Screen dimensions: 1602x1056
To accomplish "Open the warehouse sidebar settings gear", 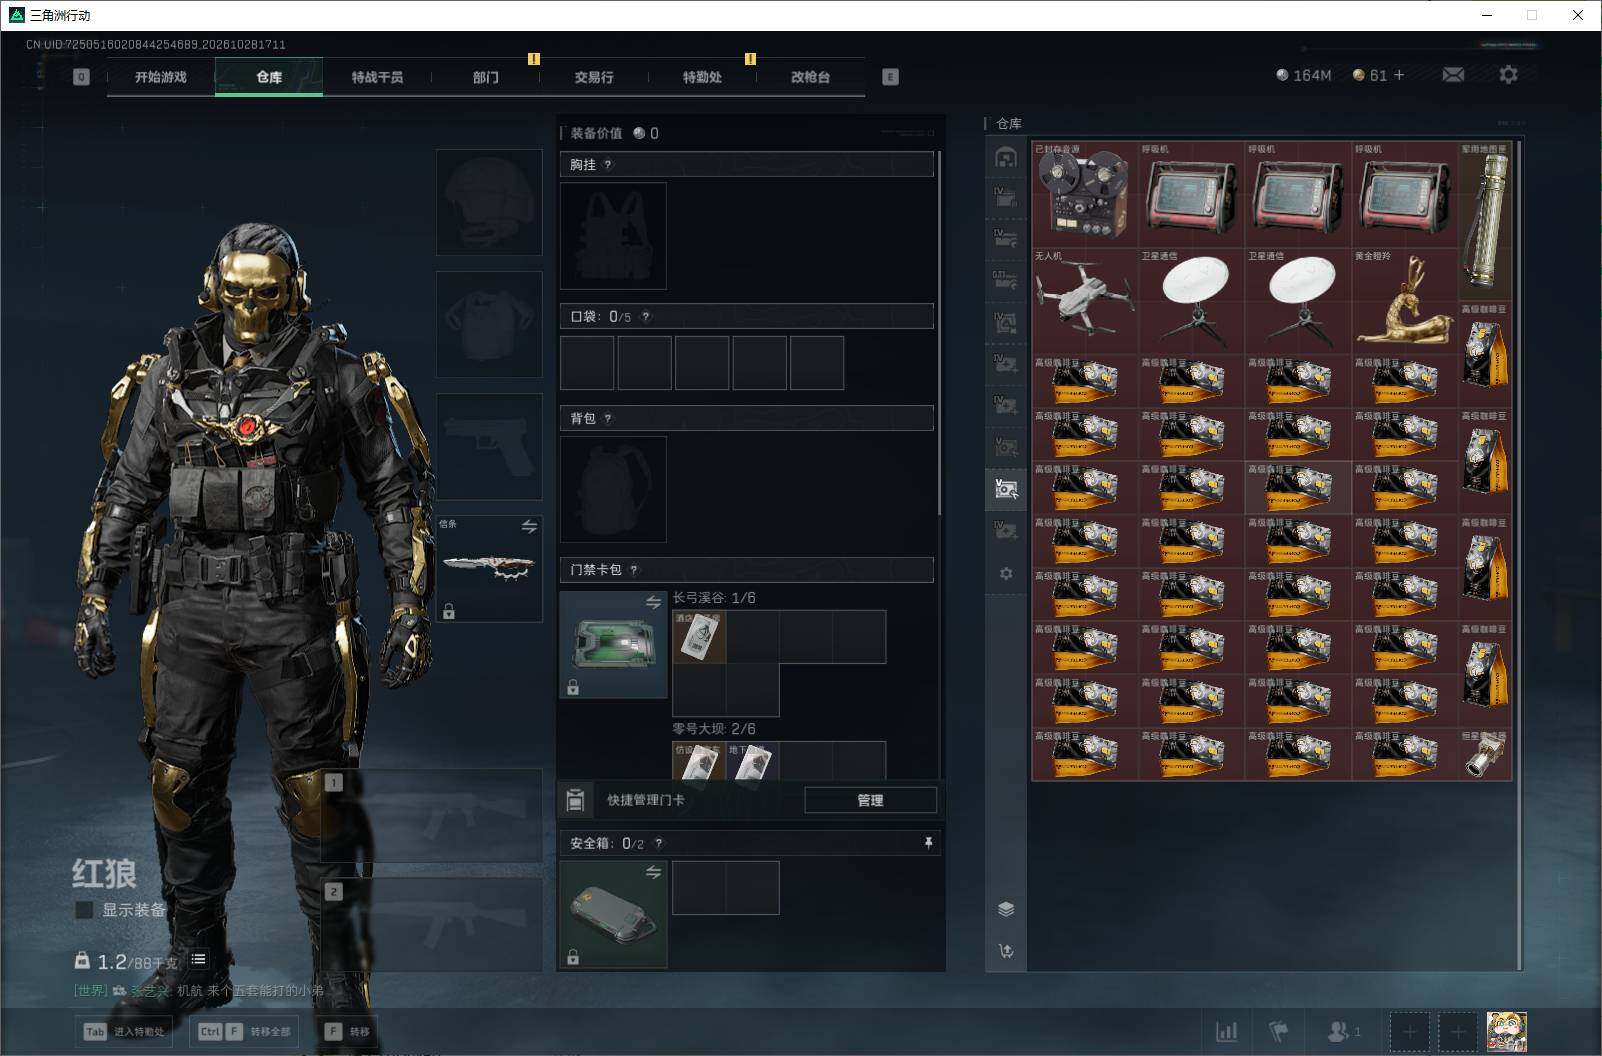I will pyautogui.click(x=1006, y=574).
